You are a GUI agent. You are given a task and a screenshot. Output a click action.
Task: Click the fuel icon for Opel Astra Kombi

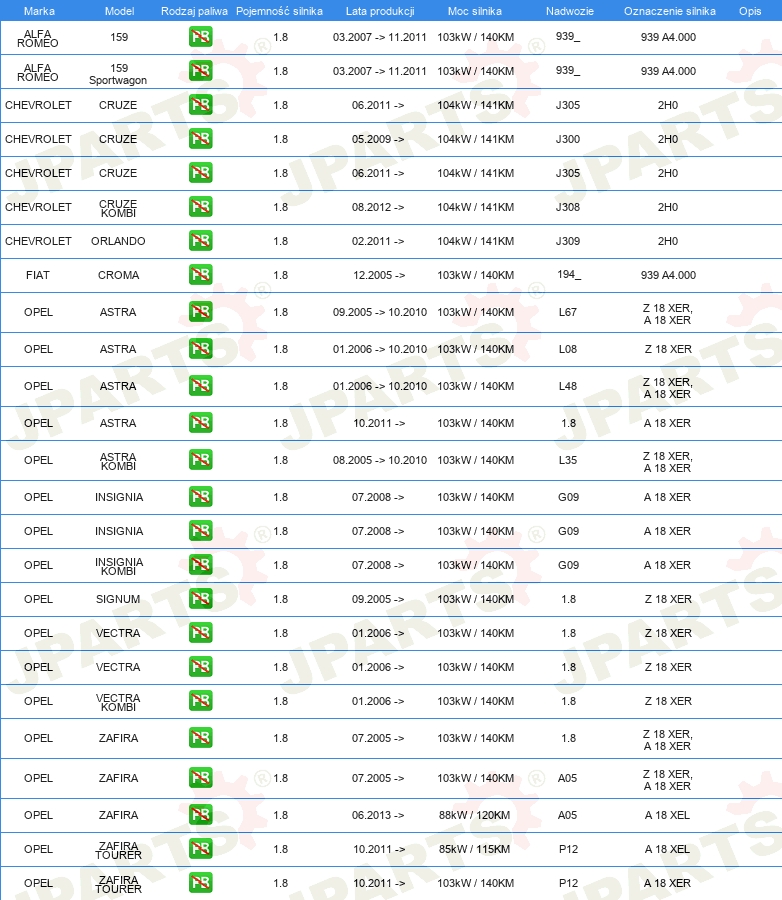[200, 459]
